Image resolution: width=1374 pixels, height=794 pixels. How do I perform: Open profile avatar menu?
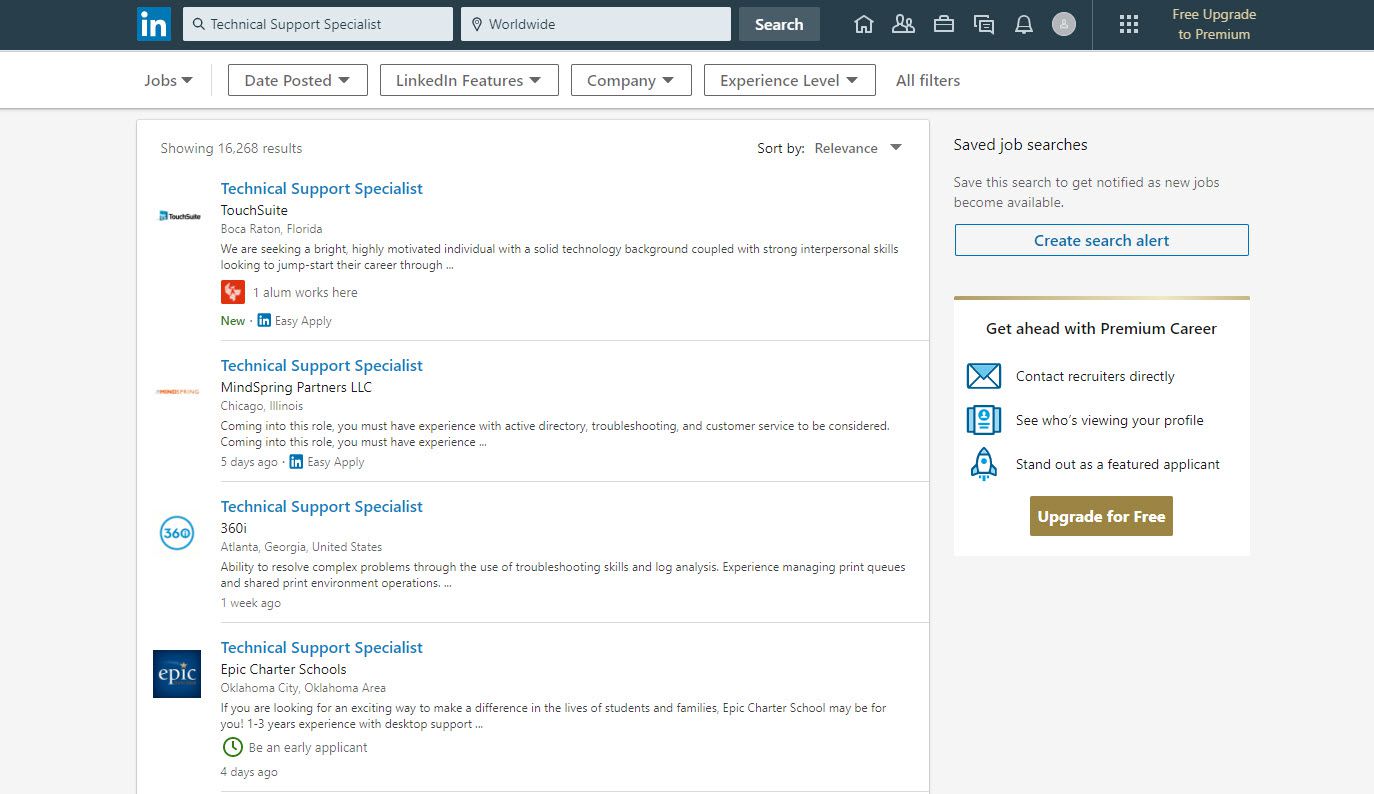point(1064,24)
